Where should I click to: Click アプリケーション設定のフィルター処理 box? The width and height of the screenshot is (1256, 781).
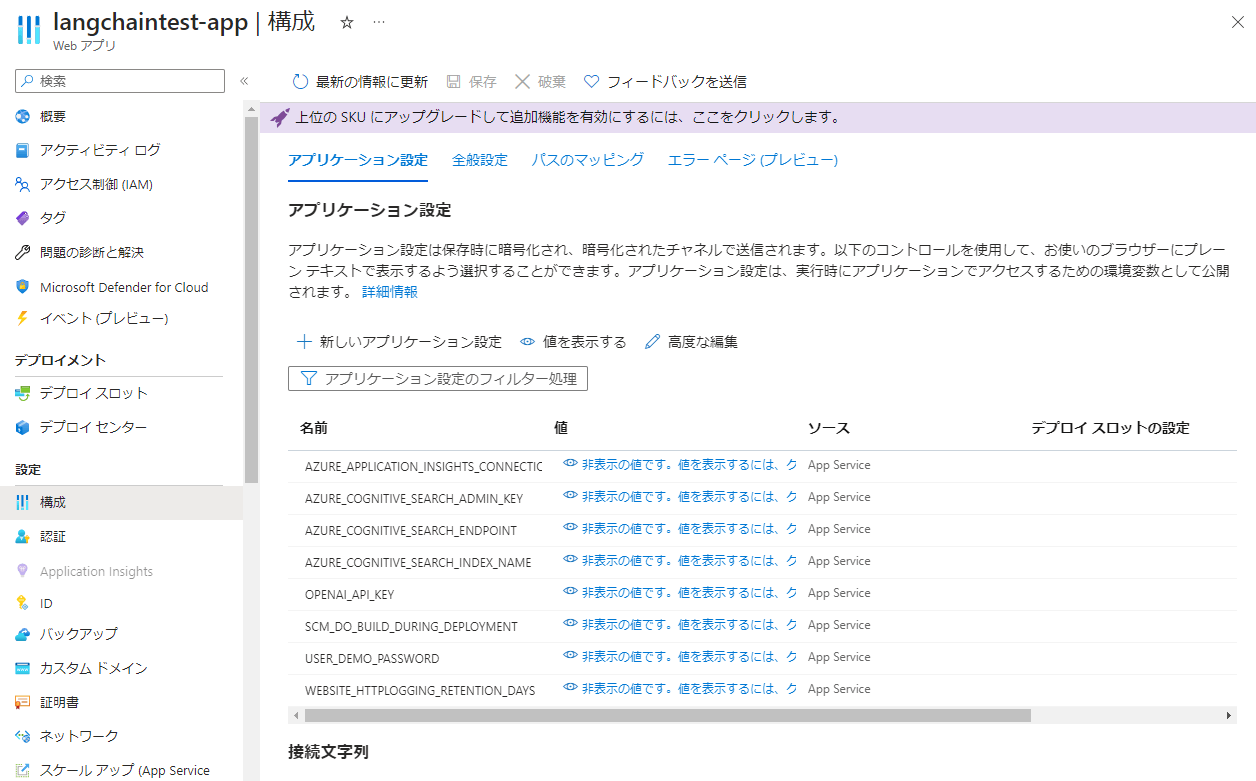click(x=438, y=379)
